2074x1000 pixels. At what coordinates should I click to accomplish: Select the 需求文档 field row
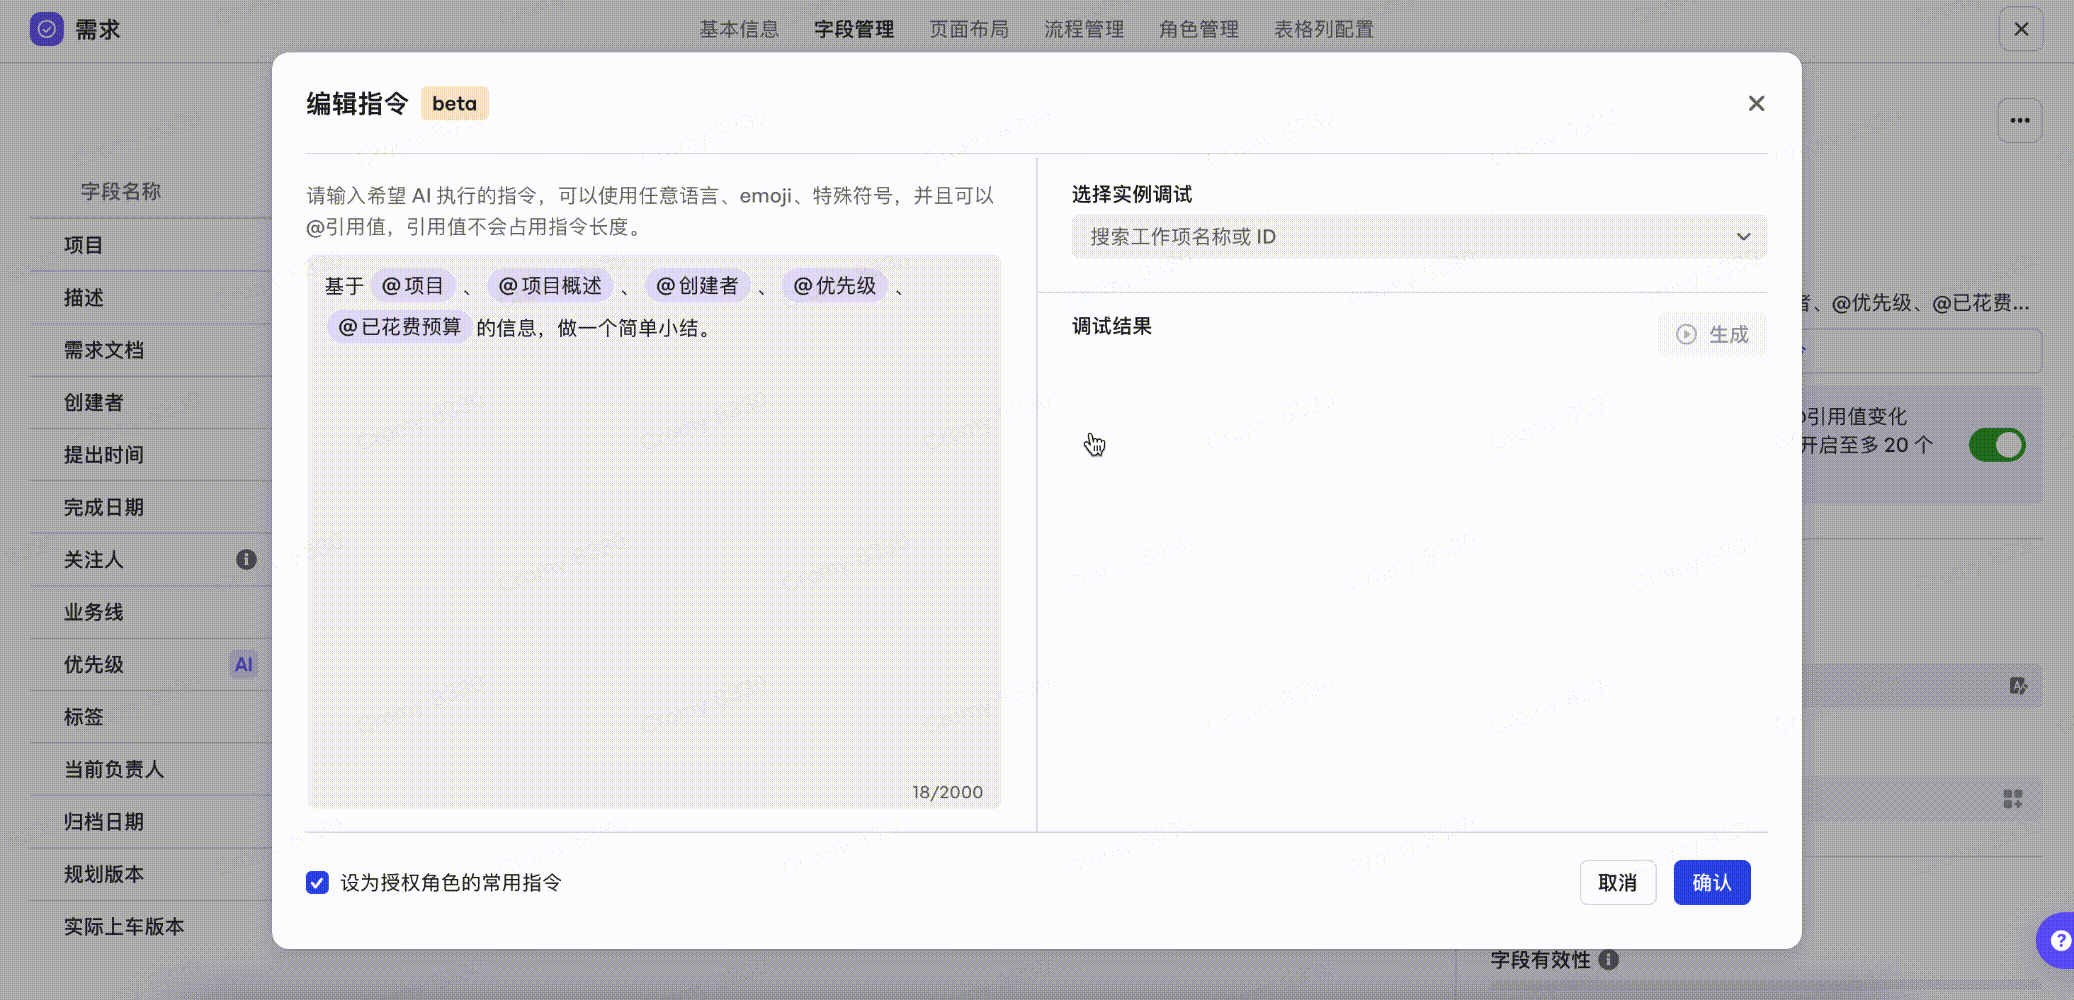pos(150,350)
